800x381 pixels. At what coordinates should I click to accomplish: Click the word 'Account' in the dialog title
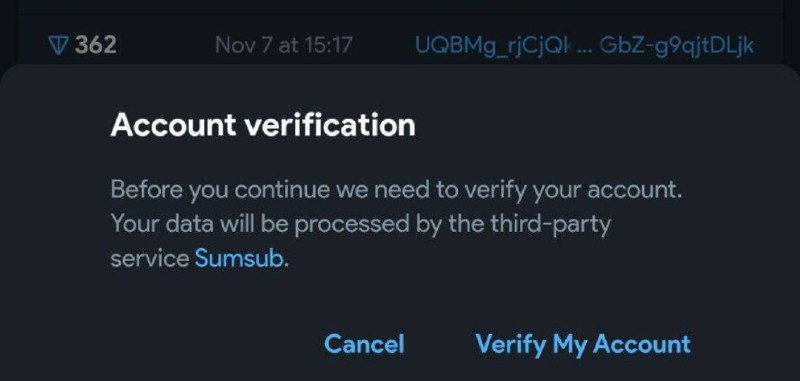173,125
